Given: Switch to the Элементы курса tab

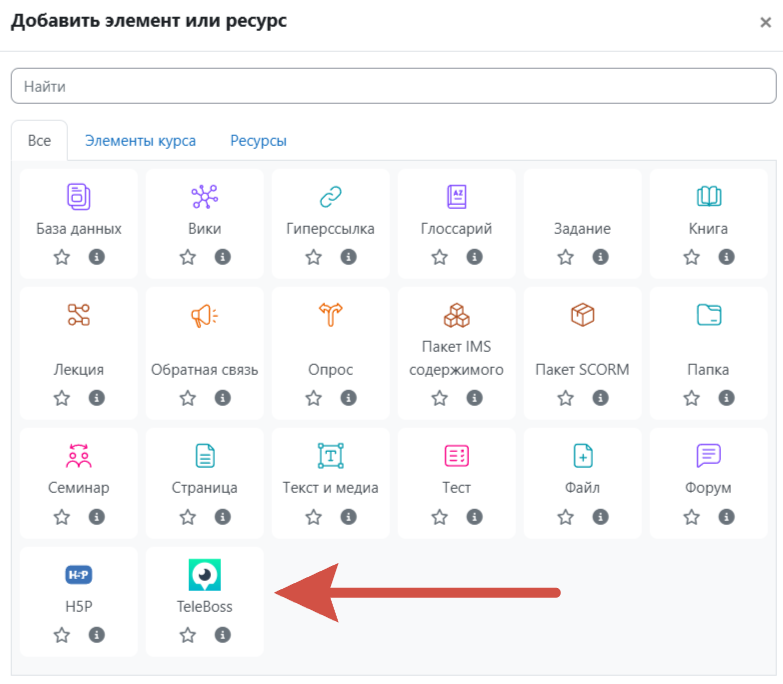Looking at the screenshot, I should (140, 141).
